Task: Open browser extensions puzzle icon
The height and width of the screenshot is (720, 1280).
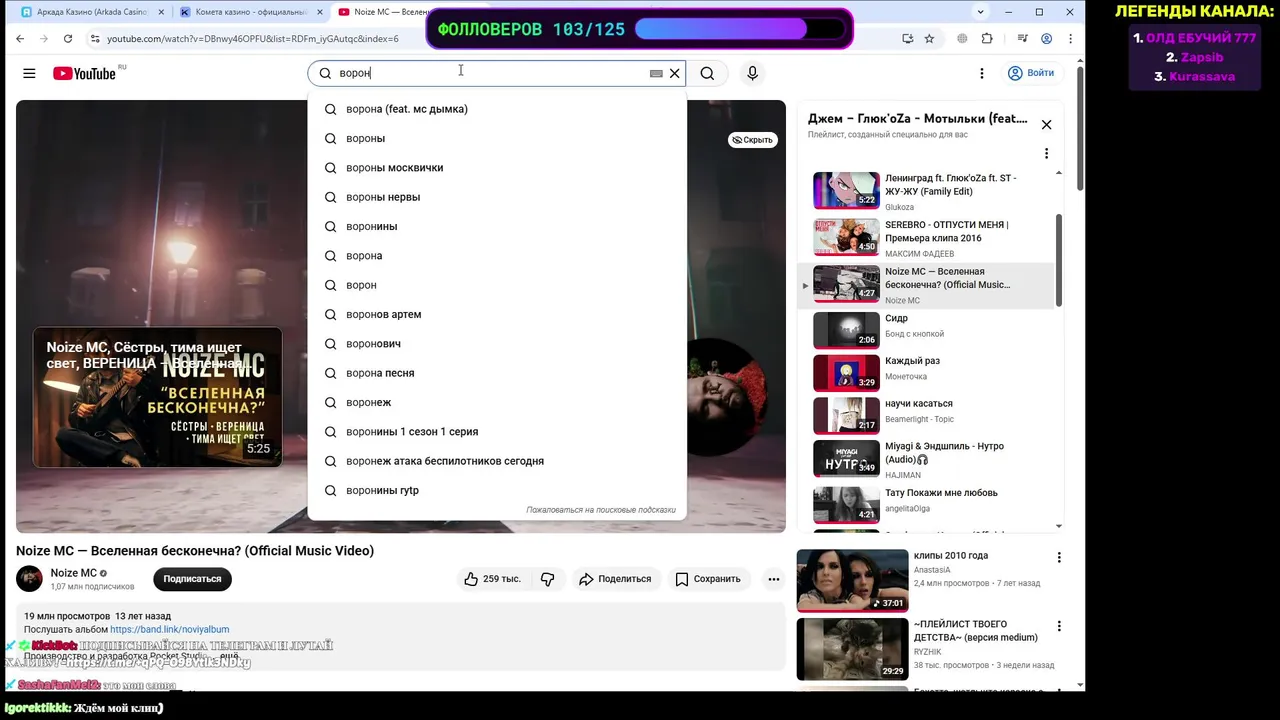Action: pyautogui.click(x=987, y=39)
